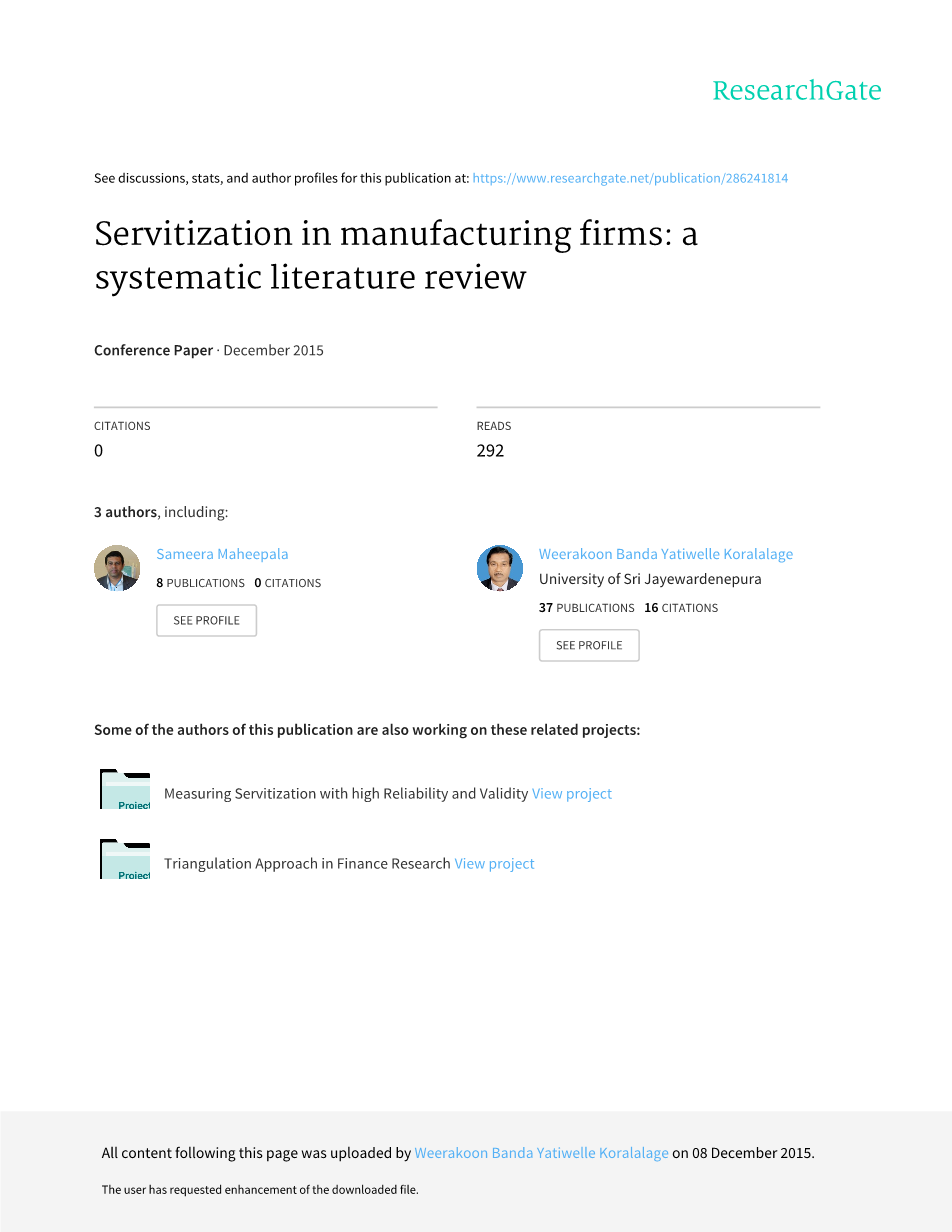Viewport: 952px width, 1232px height.
Task: Open View project for Triangulation Approach
Action: pyautogui.click(x=494, y=864)
